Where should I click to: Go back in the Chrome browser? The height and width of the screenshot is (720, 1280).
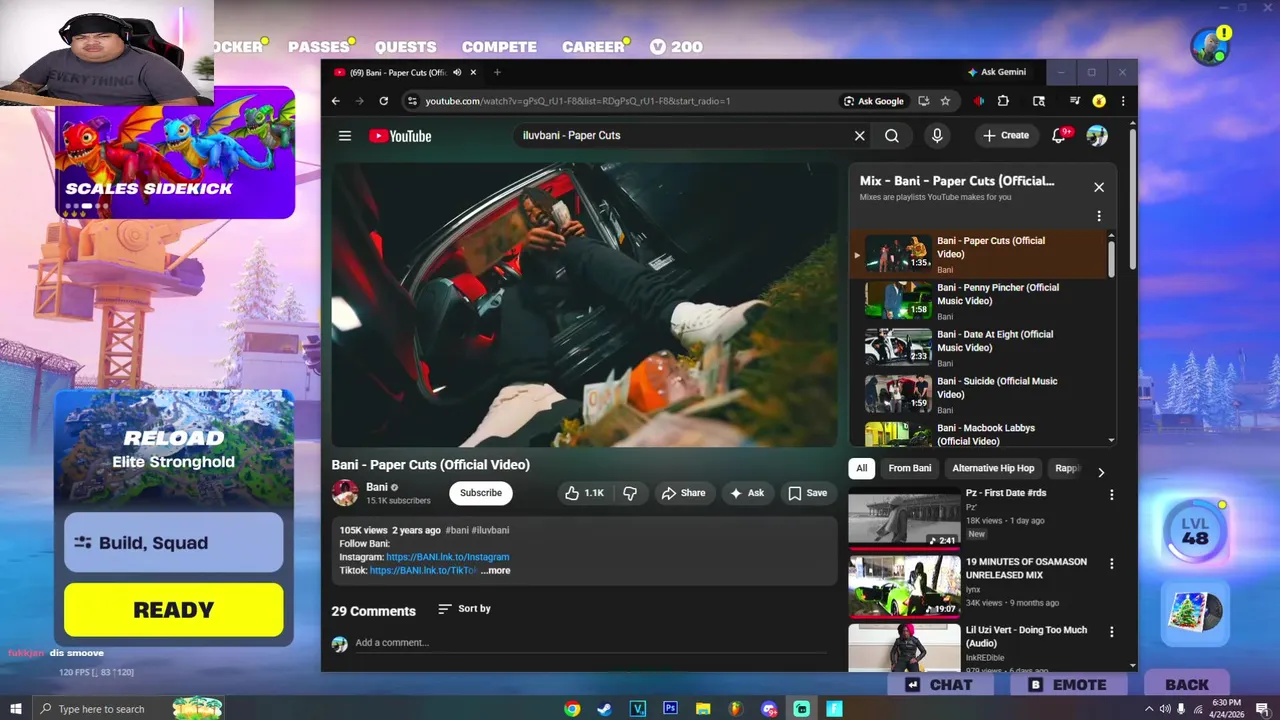pos(336,101)
